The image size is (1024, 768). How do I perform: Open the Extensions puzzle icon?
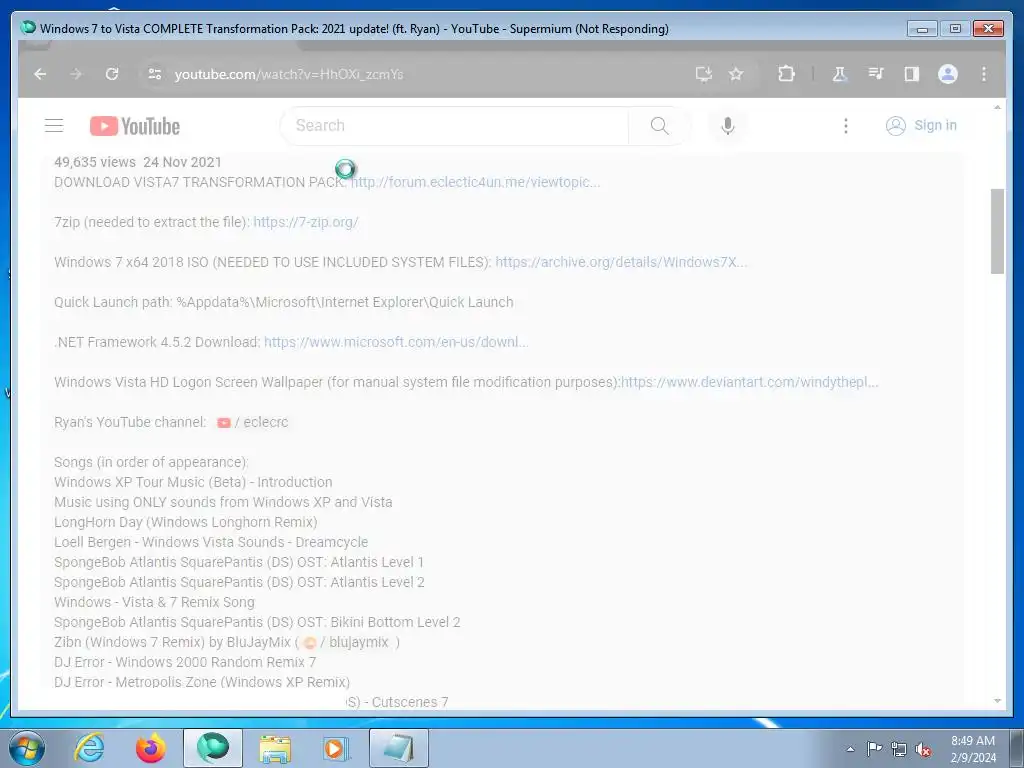786,74
